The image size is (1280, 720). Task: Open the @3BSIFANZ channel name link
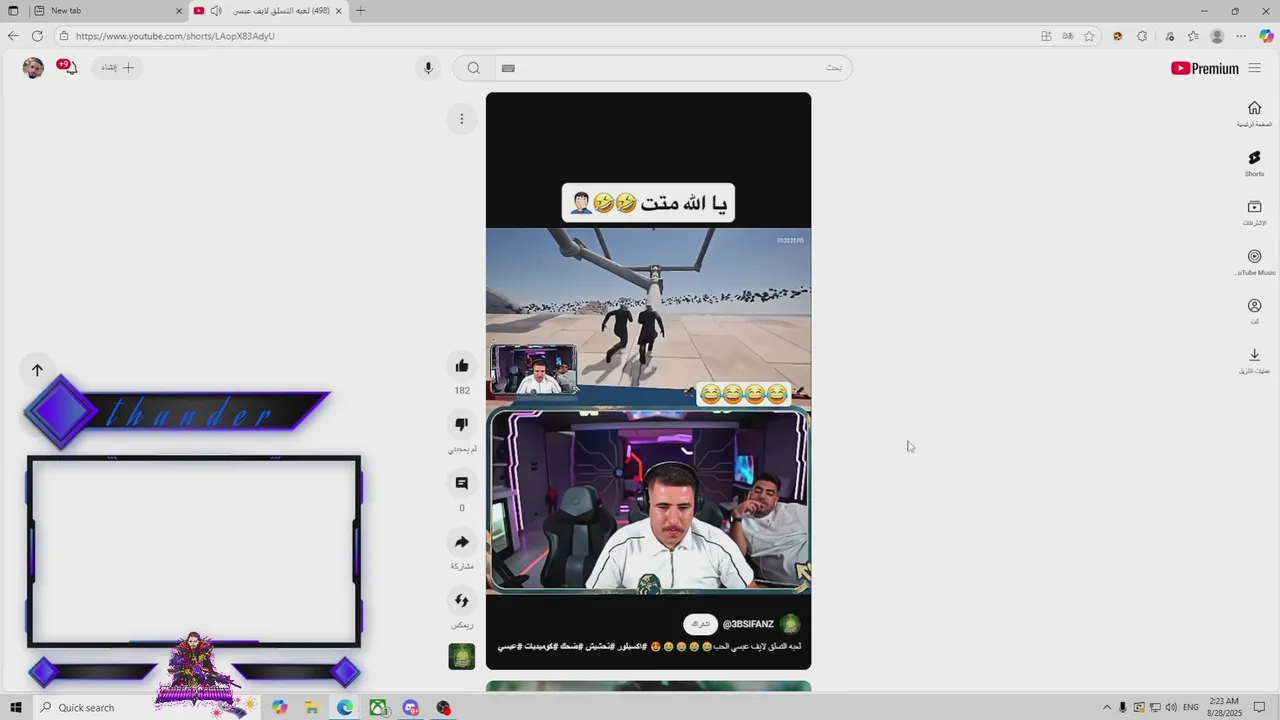coord(748,624)
